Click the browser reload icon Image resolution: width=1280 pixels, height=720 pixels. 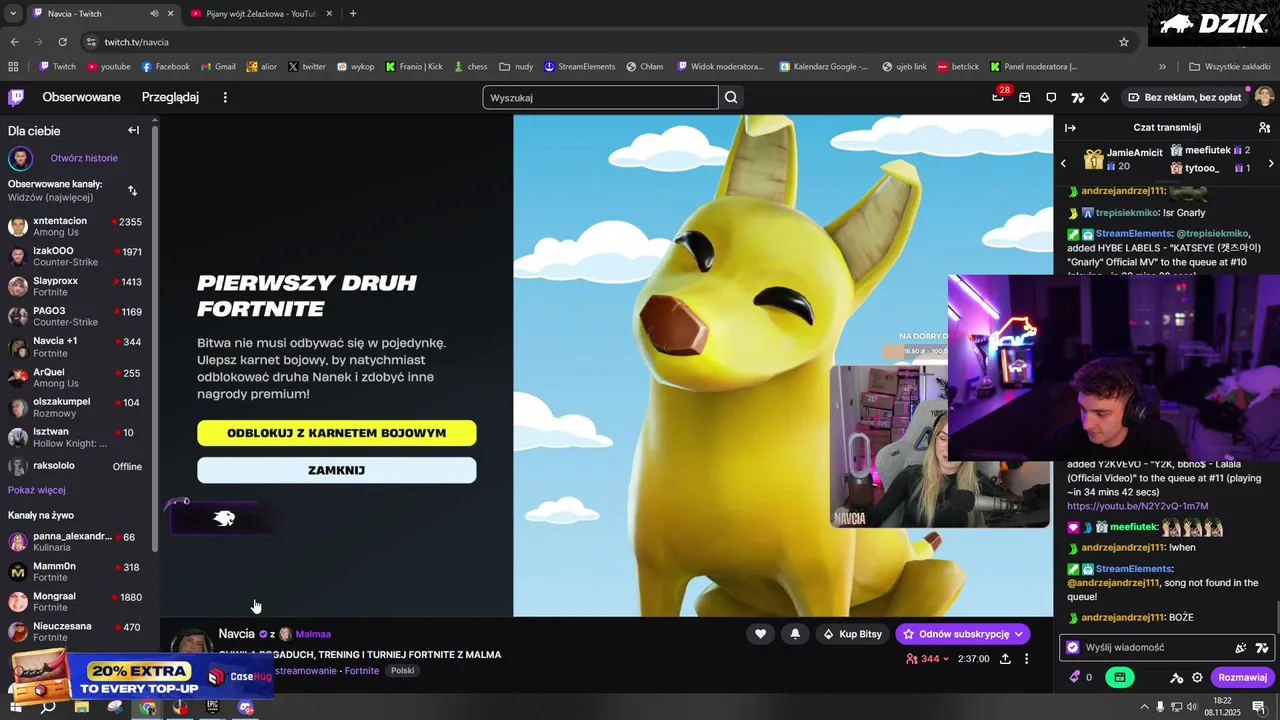(x=62, y=42)
